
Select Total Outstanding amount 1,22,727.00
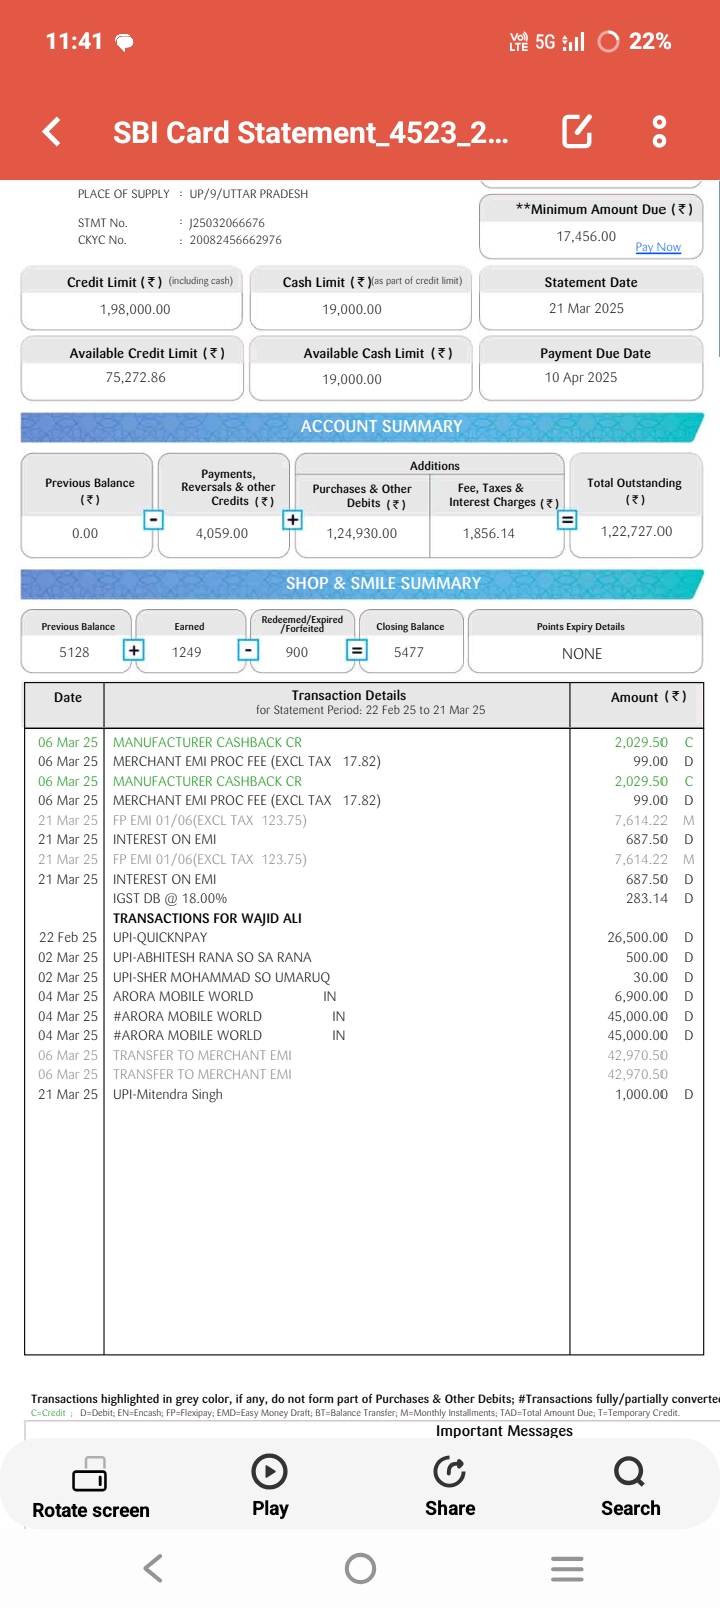tap(636, 531)
